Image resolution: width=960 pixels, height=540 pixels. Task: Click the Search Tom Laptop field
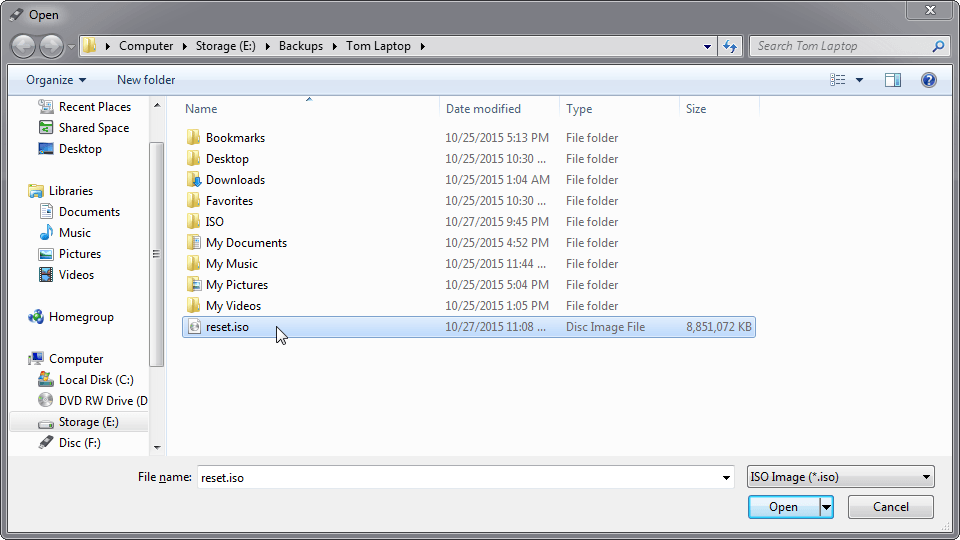(840, 46)
